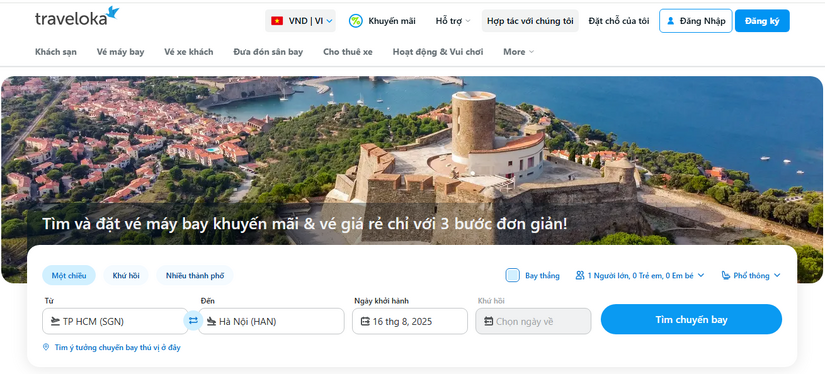Viewport: 825px width, 374px height.
Task: Open Khách sạn section
Action: [x=56, y=52]
